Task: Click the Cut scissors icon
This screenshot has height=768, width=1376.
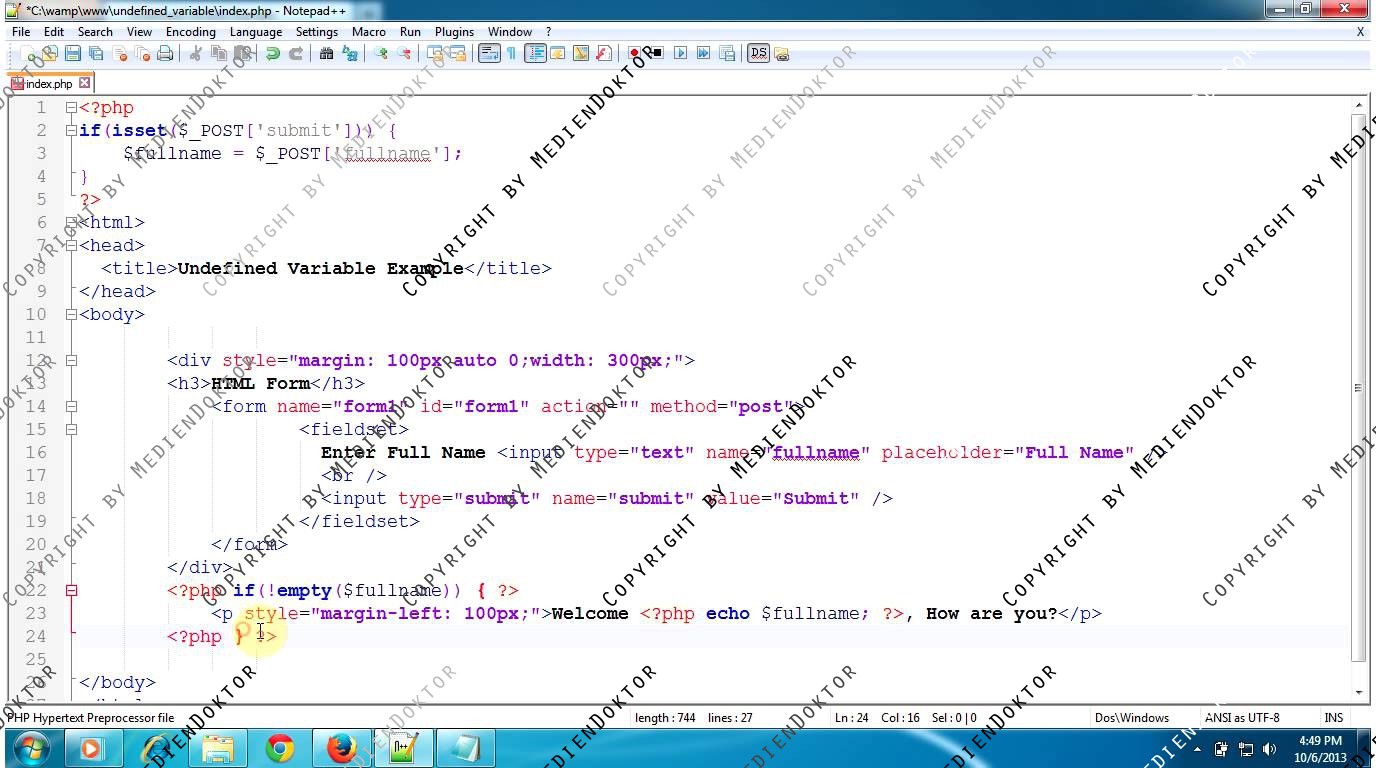Action: pos(196,53)
